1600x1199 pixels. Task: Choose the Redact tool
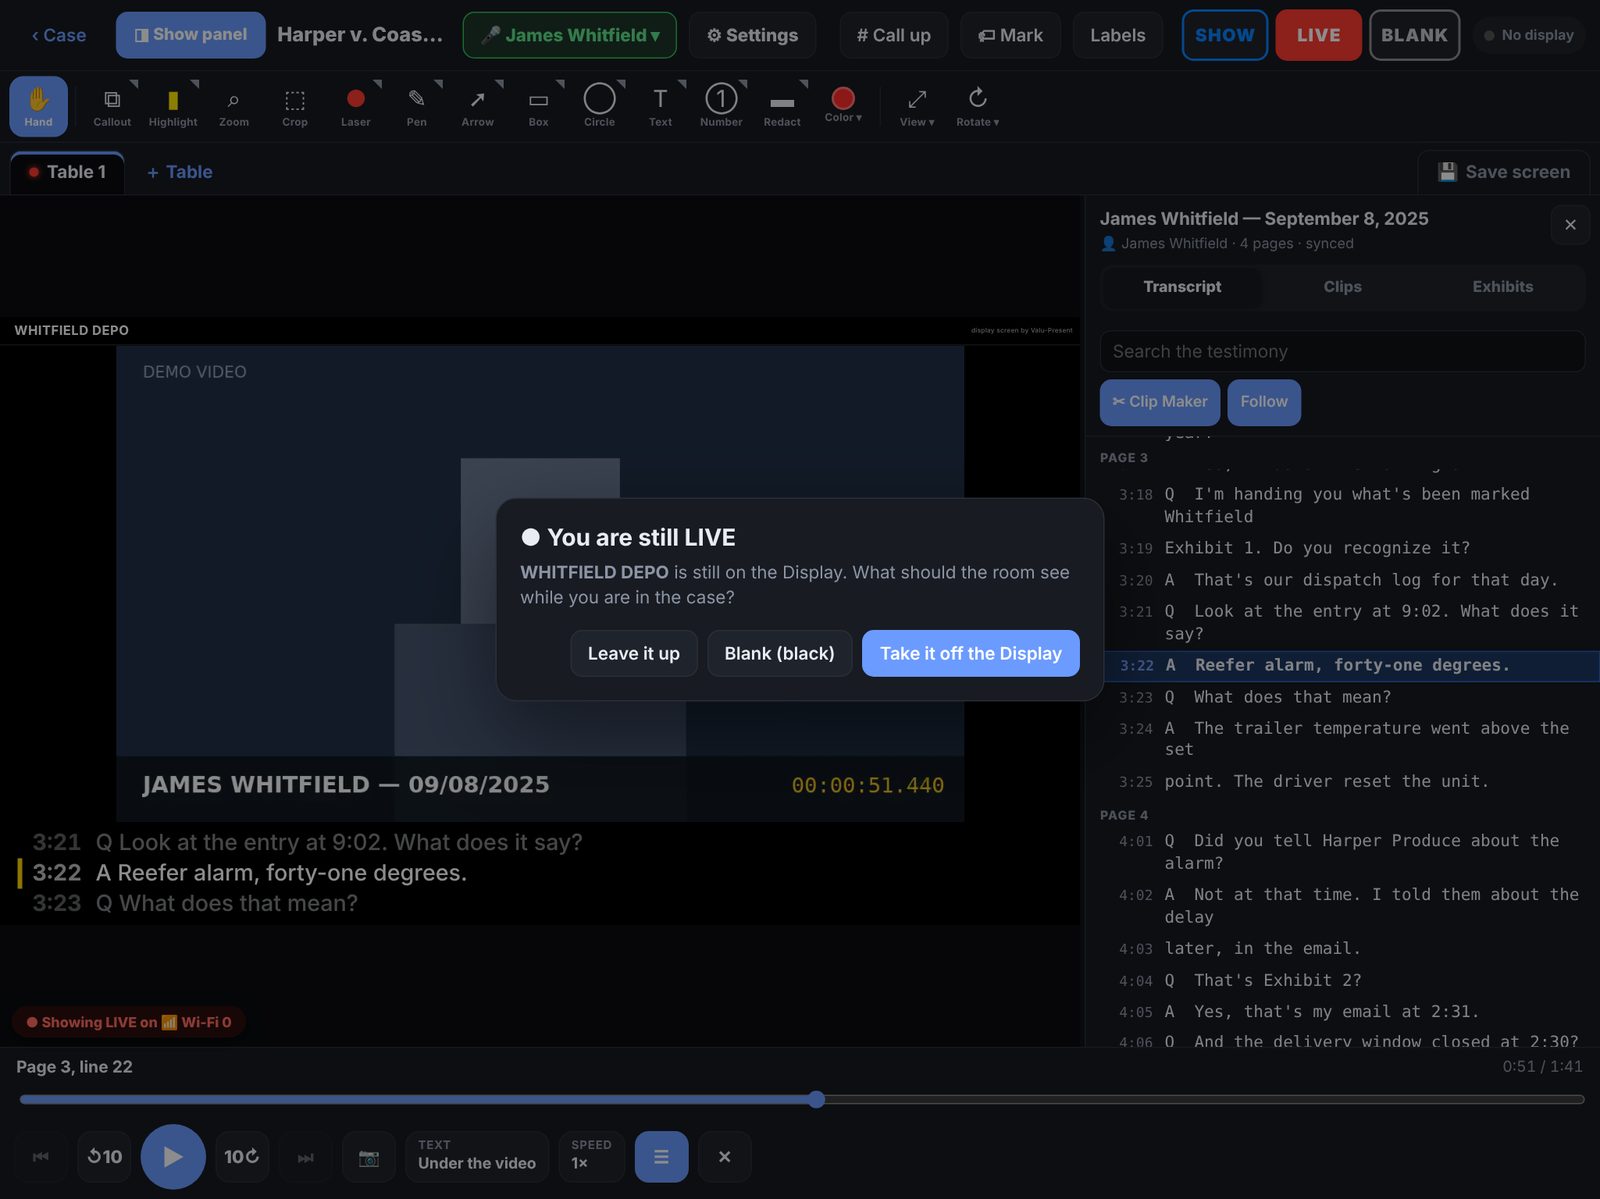click(x=782, y=106)
